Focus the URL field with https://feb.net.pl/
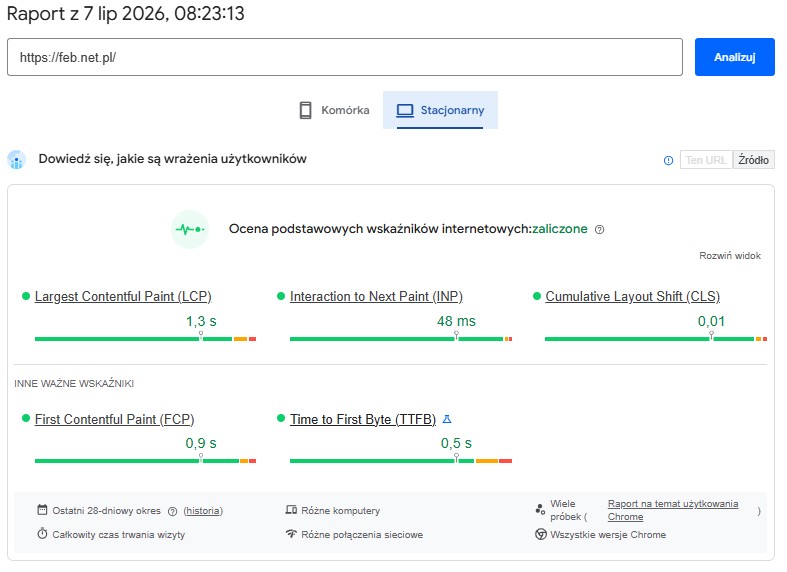 tap(345, 57)
